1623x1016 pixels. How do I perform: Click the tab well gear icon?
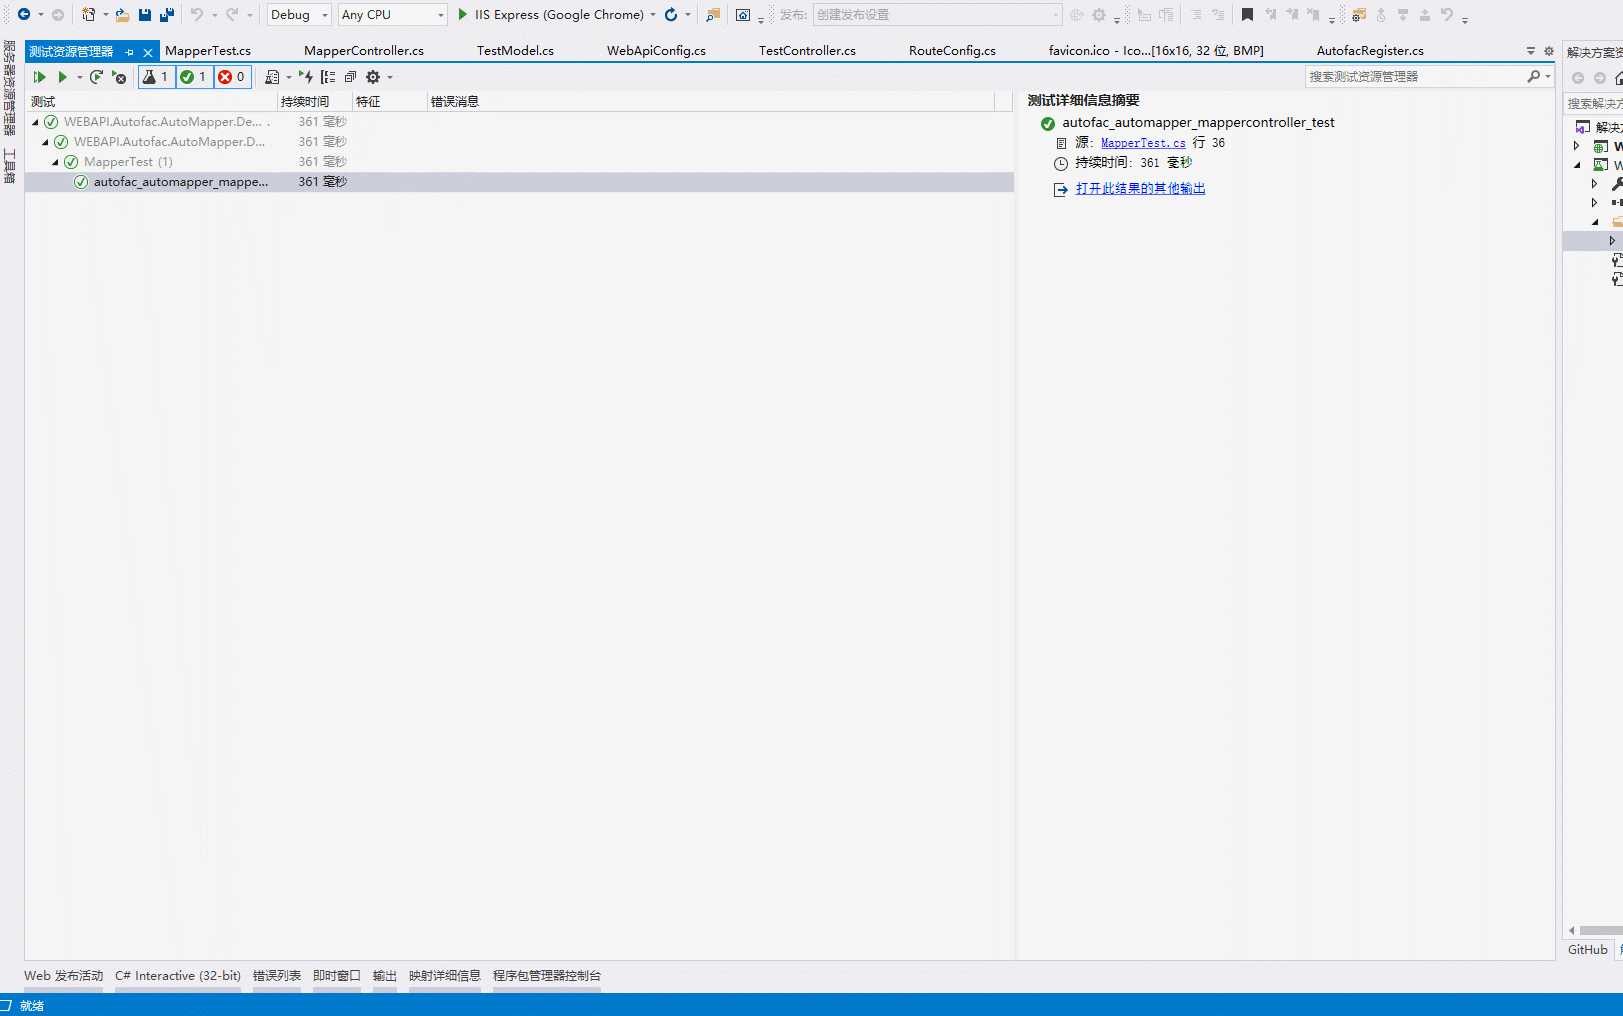[x=1549, y=51]
